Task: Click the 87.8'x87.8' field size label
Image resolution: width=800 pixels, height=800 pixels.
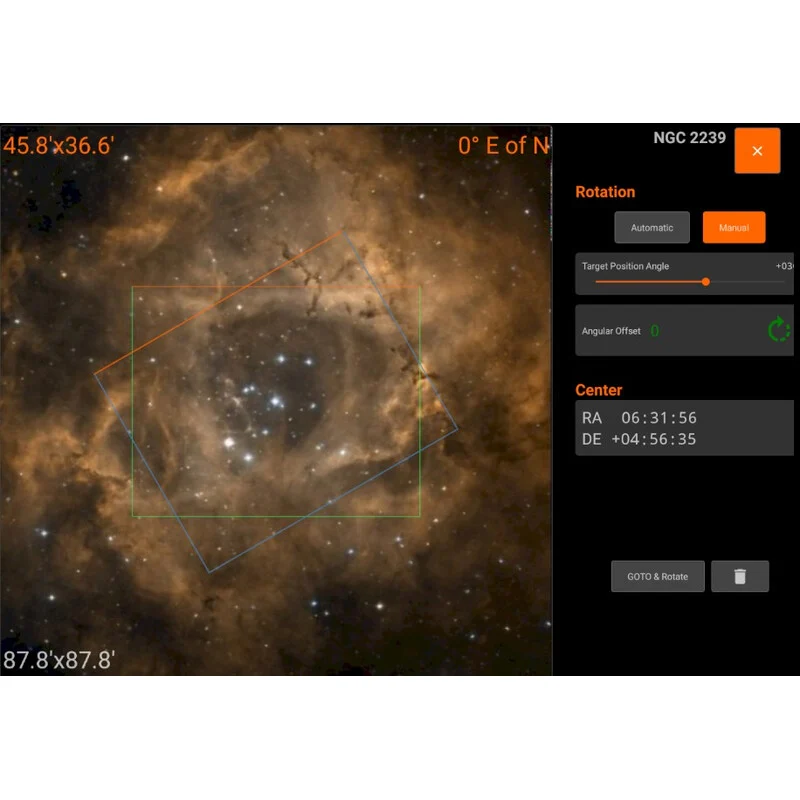Action: pos(59,660)
